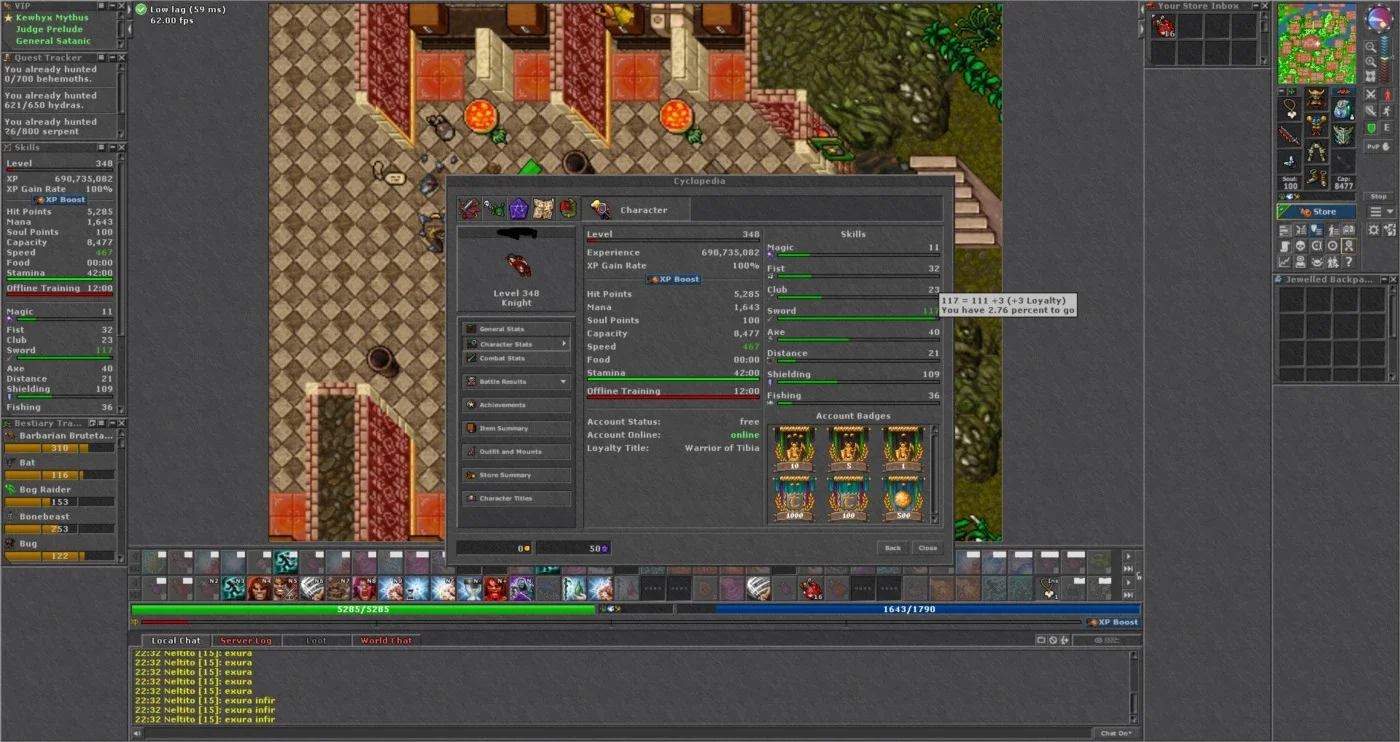Screen dimensions: 1400x742
Task: Open the Bestiary tab in Cyclopedia
Action: [x=494, y=209]
